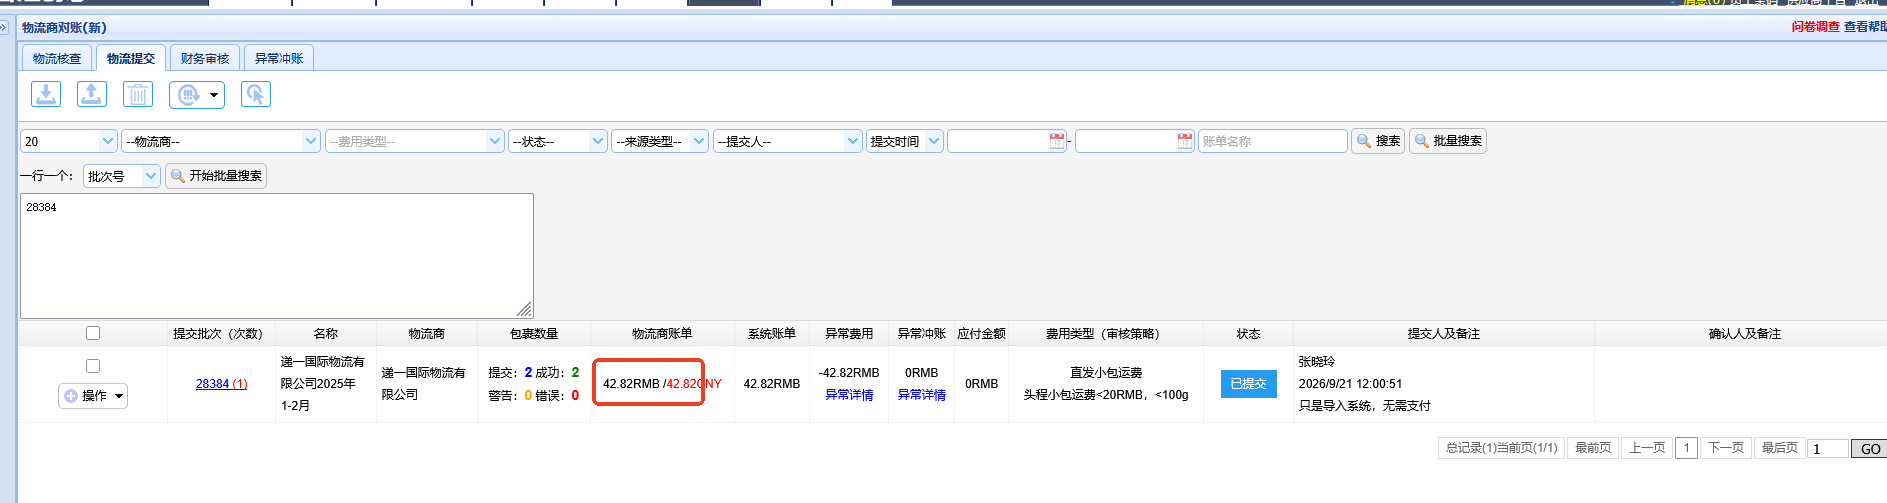Viewport: 1887px width, 503px height.
Task: Click the 提交人及备注 column header
Action: click(1444, 334)
